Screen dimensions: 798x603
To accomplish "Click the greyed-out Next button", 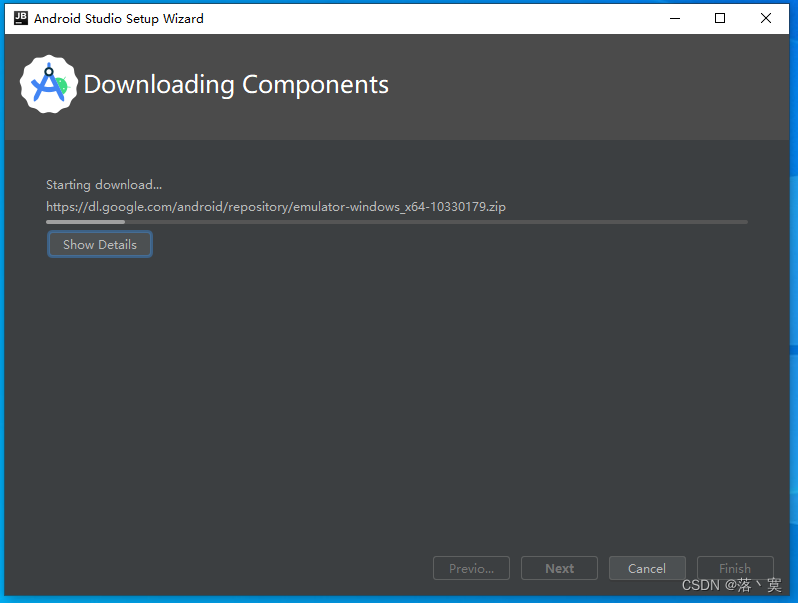I will pyautogui.click(x=559, y=568).
